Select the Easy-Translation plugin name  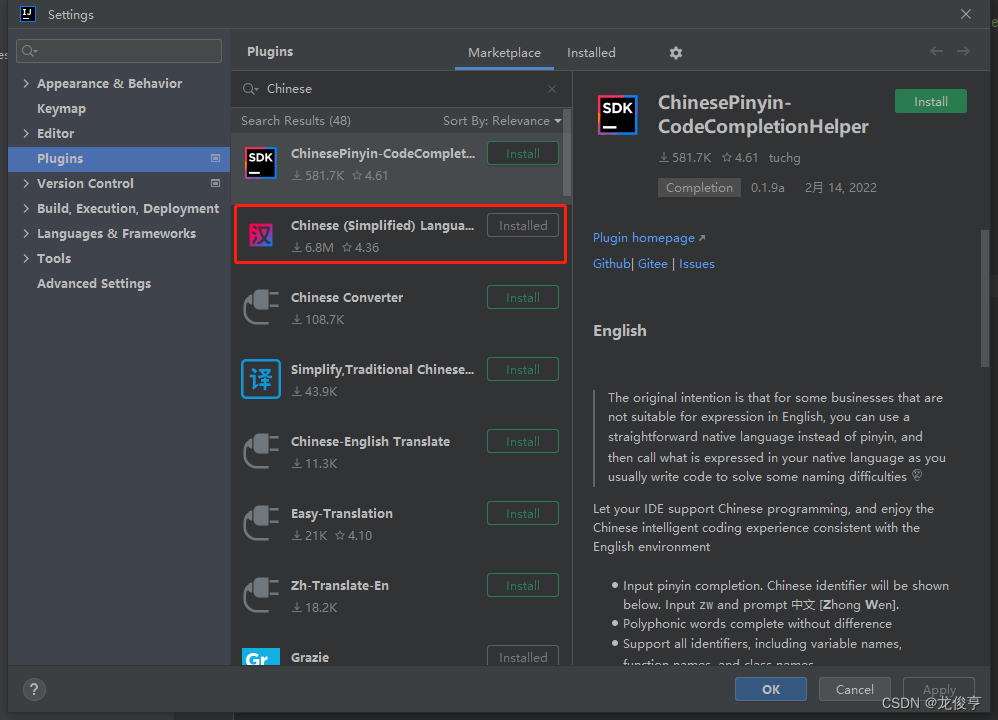[342, 513]
